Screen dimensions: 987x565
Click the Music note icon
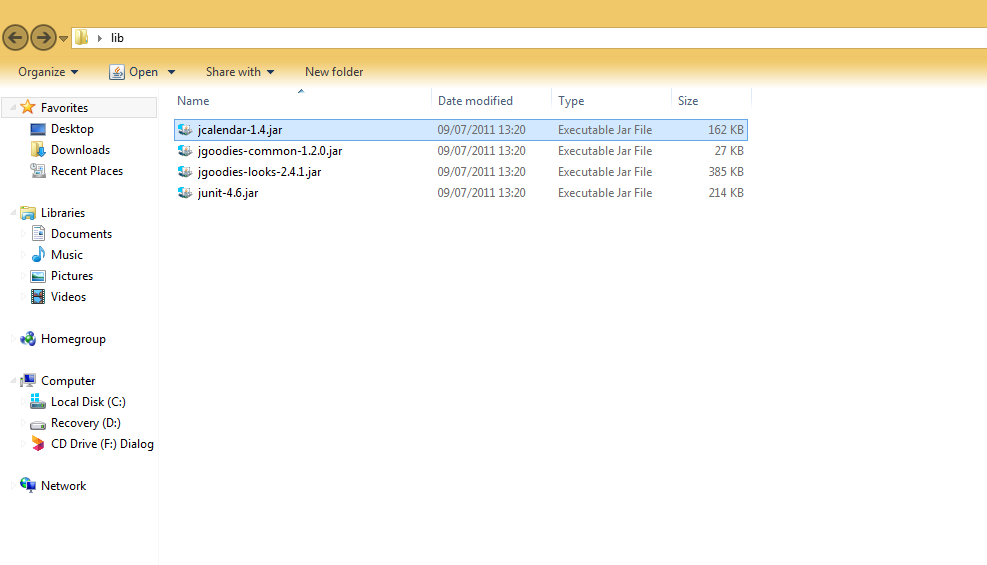[38, 254]
